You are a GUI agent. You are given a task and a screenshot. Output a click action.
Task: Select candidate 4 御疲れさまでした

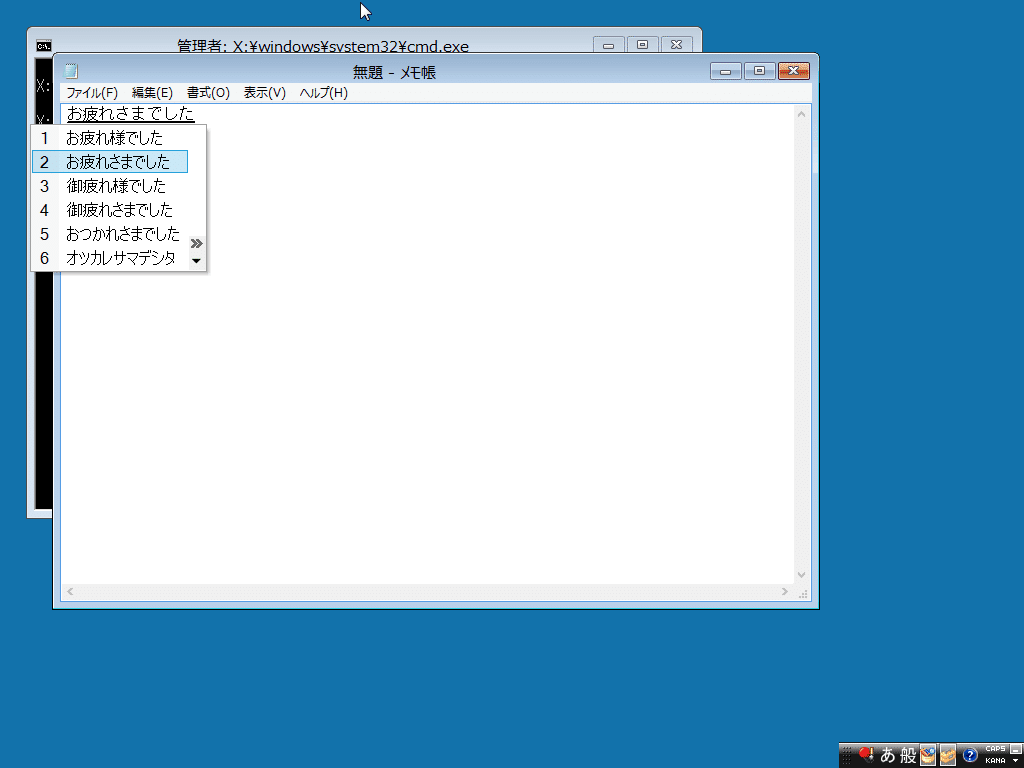click(110, 210)
